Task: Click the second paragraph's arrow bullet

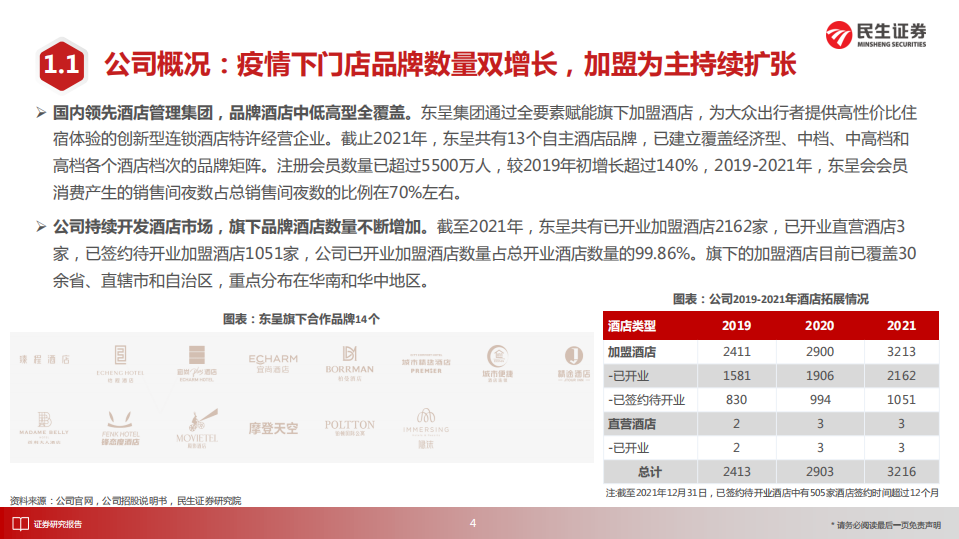Action: (x=41, y=227)
